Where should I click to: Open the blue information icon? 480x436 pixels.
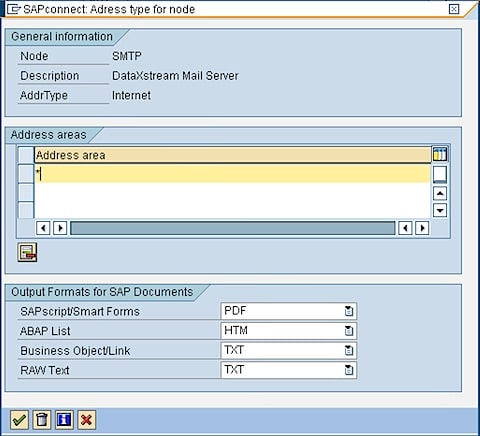pos(64,420)
